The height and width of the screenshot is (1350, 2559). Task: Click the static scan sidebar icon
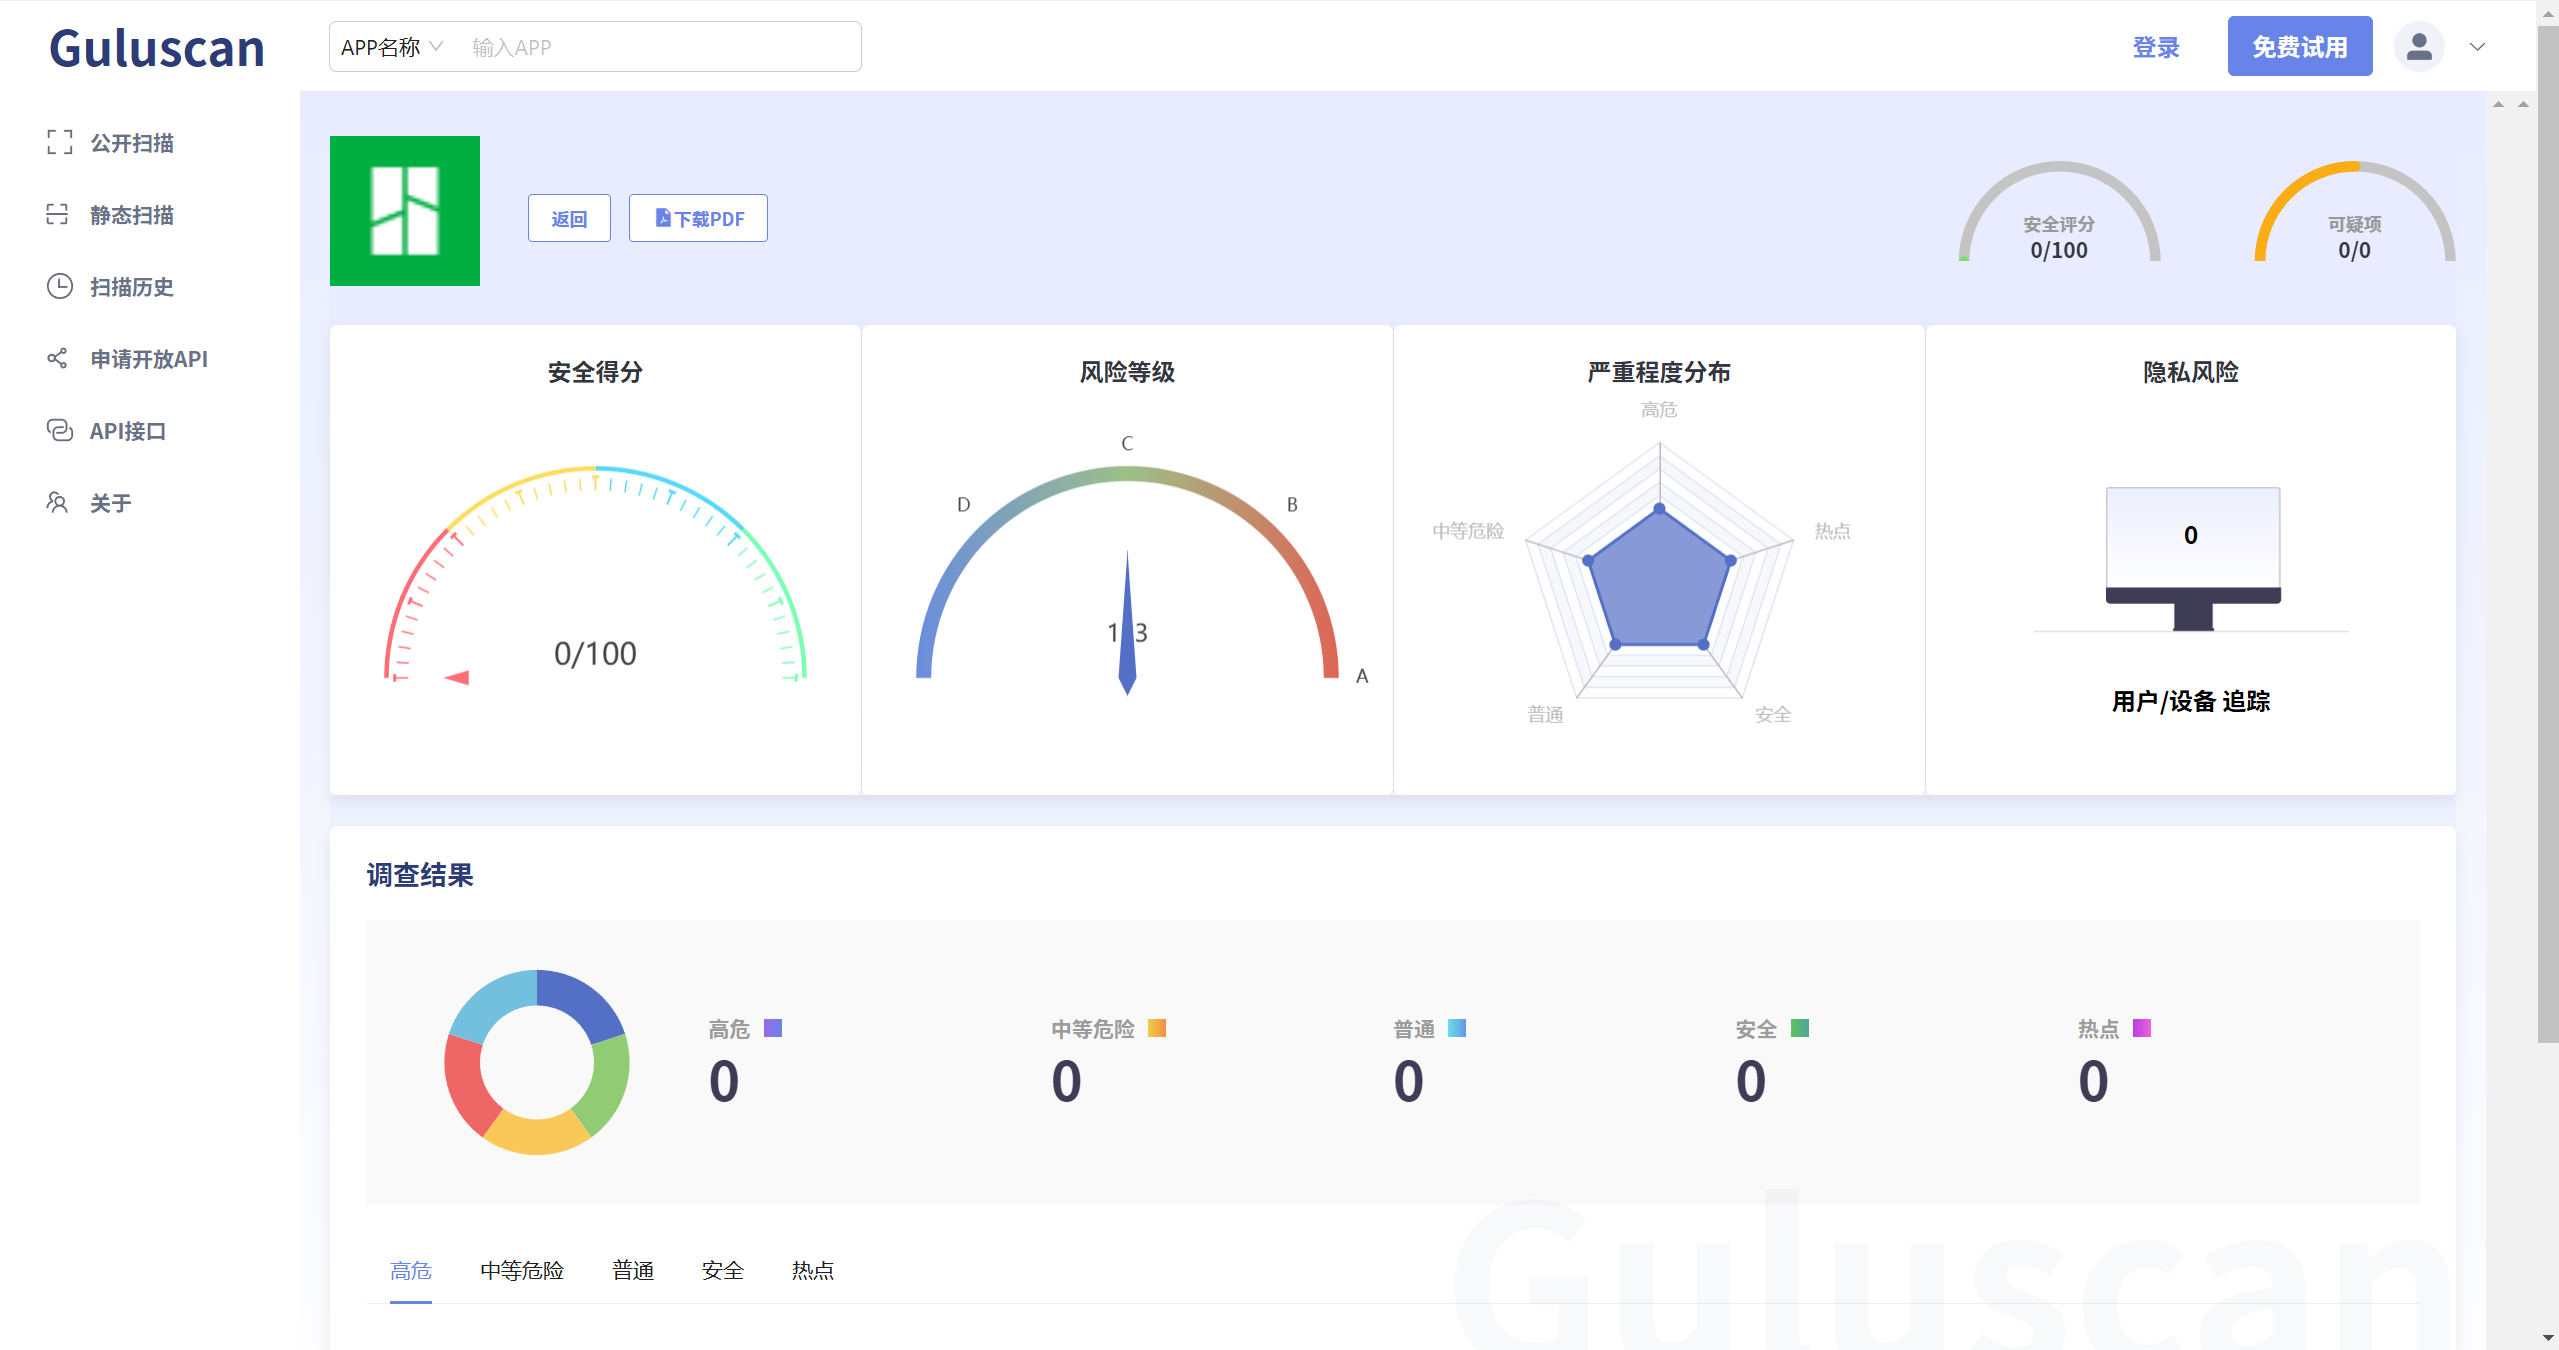[57, 215]
